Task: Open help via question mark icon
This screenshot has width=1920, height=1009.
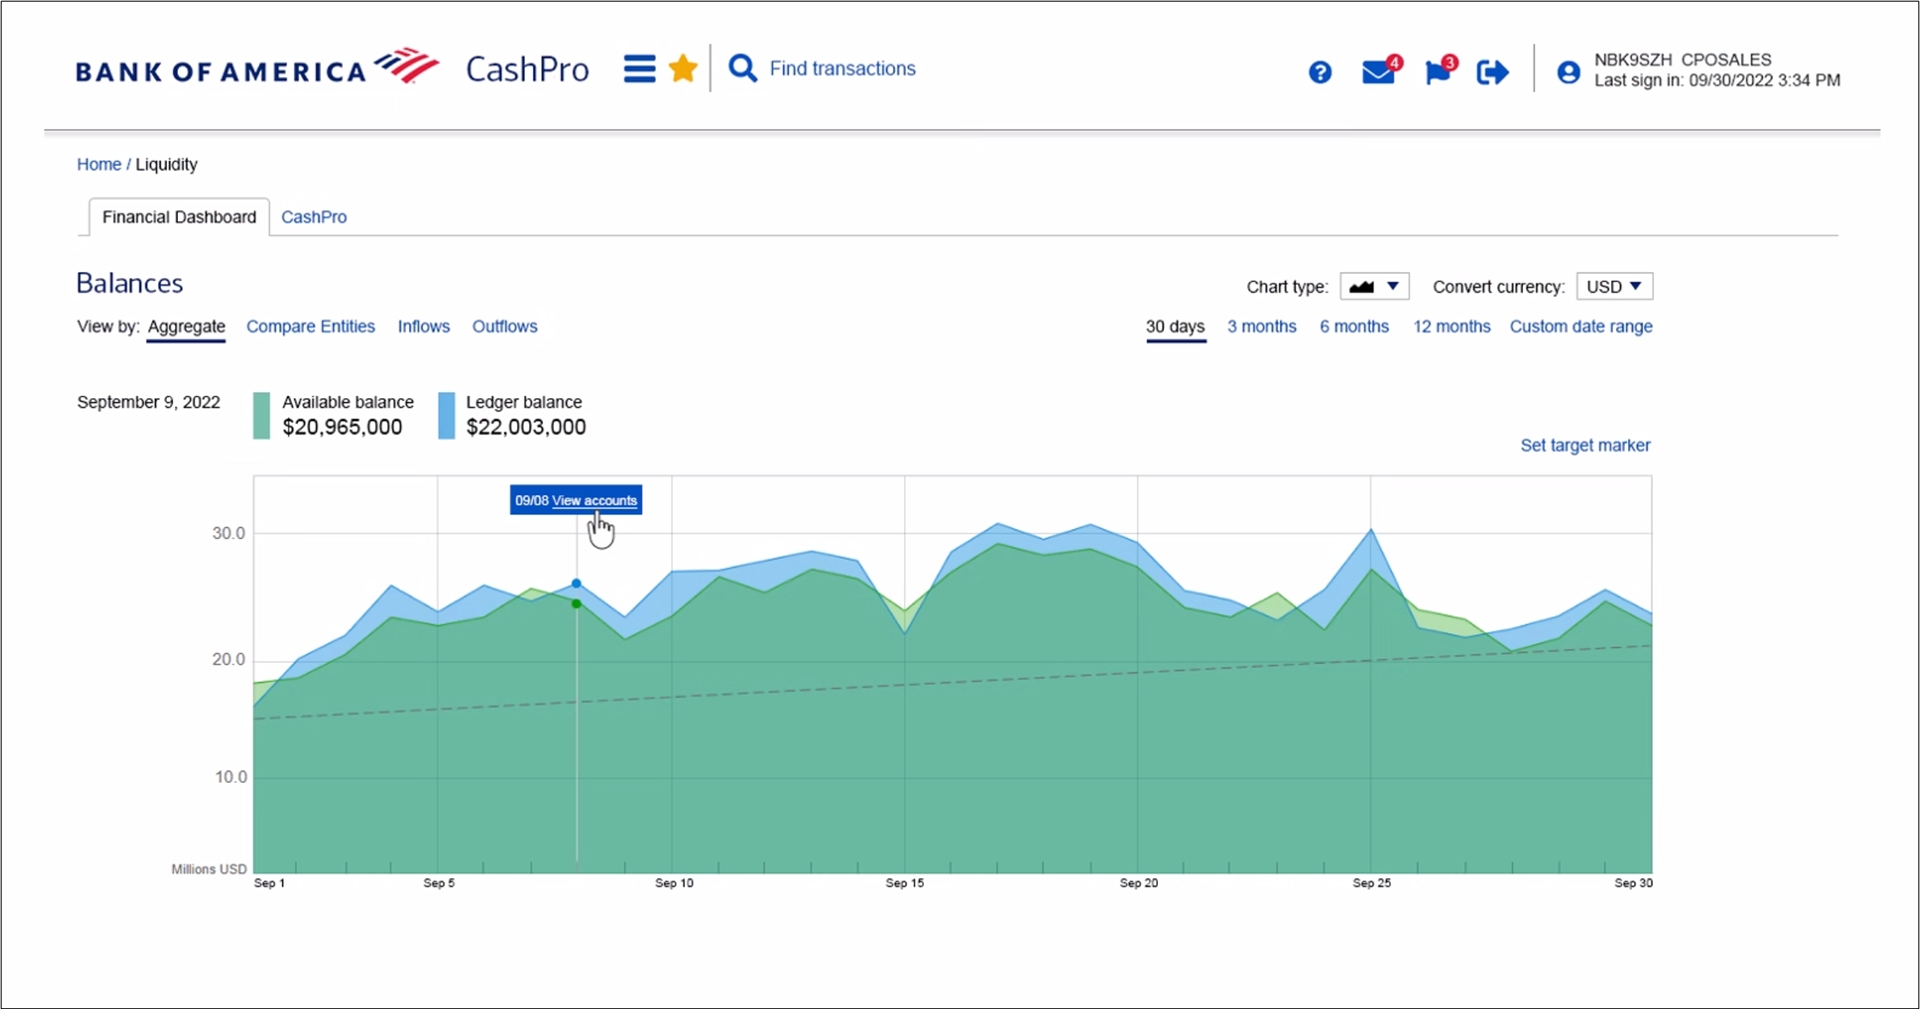Action: point(1320,72)
